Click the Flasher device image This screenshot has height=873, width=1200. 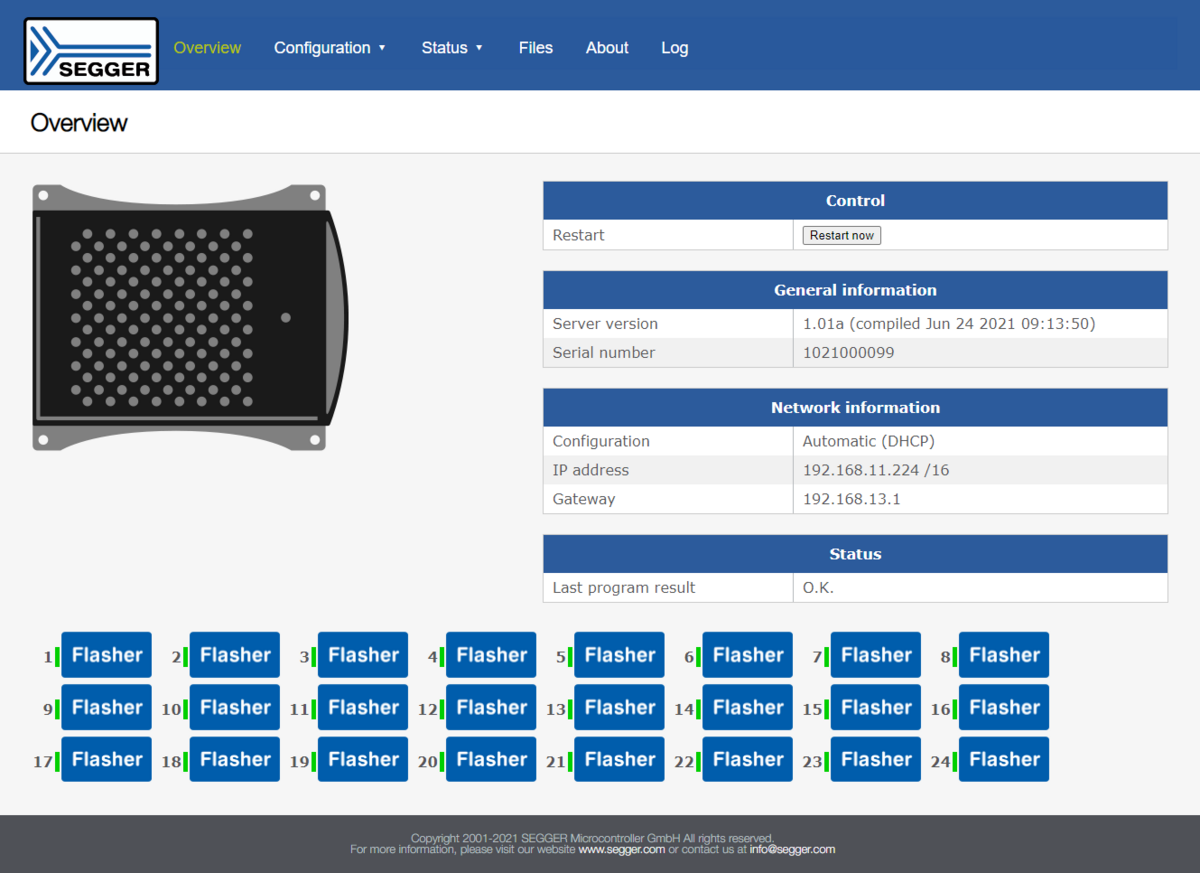190,317
